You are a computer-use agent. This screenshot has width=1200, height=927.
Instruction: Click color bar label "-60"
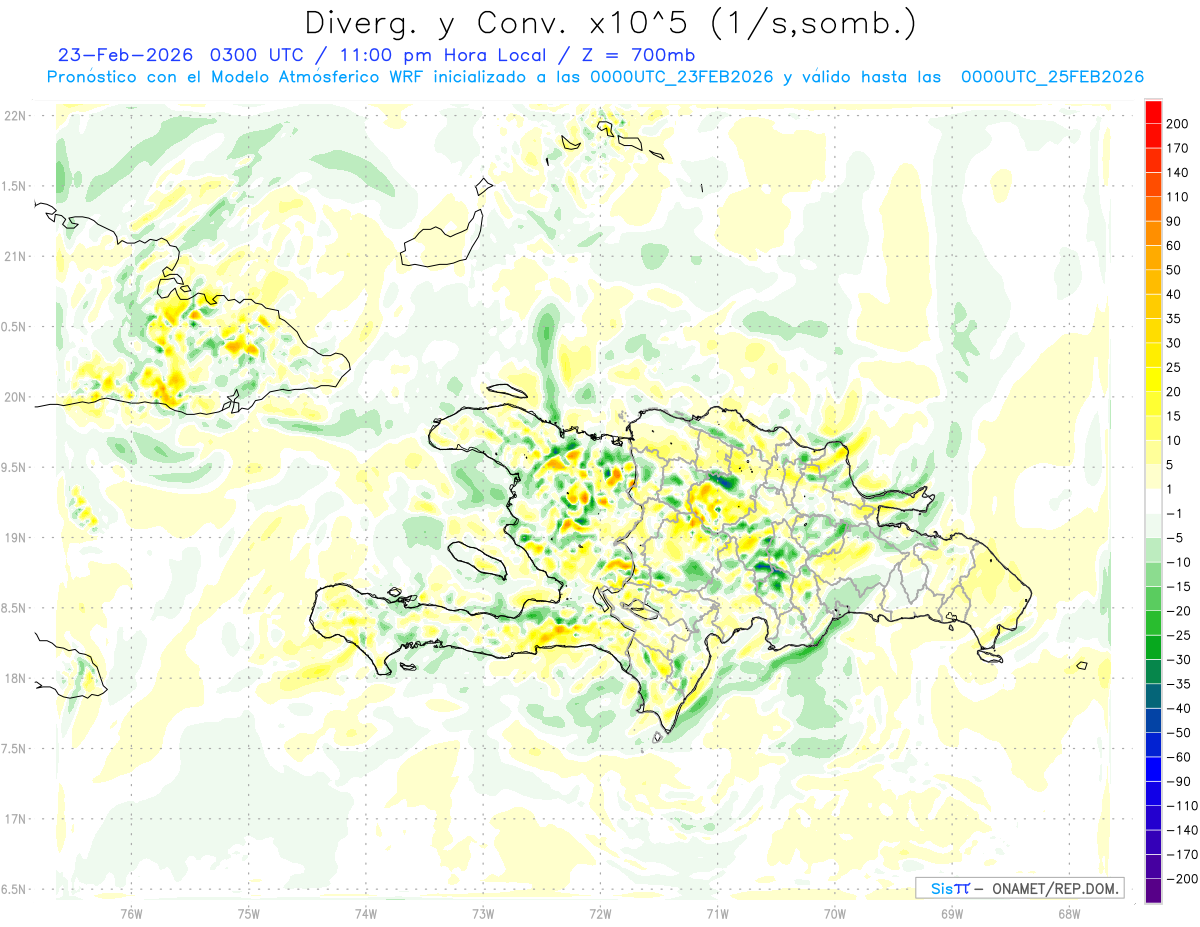[1179, 757]
